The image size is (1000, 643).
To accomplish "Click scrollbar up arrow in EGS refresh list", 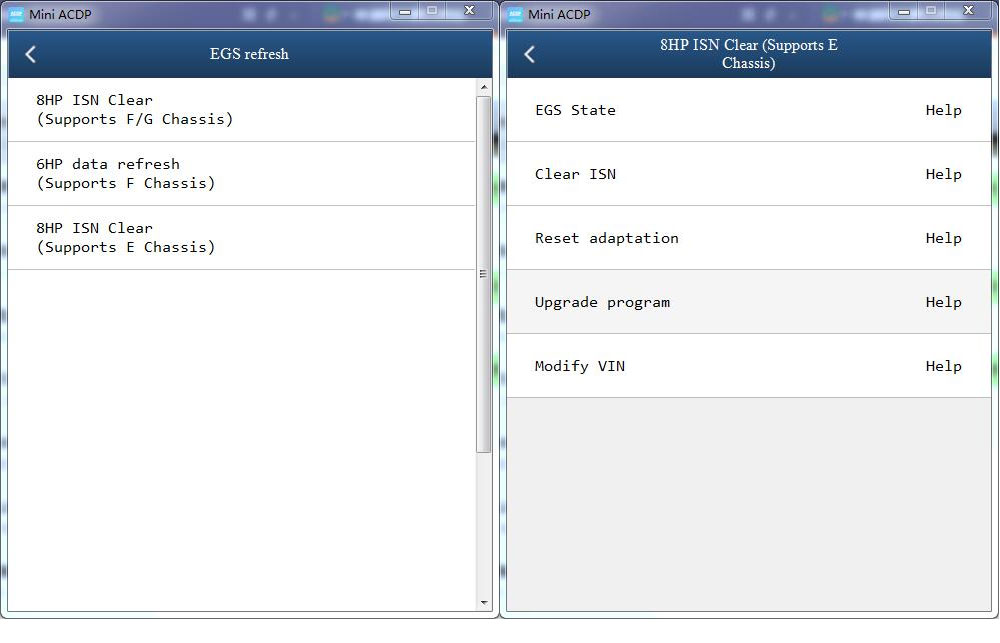I will 484,87.
